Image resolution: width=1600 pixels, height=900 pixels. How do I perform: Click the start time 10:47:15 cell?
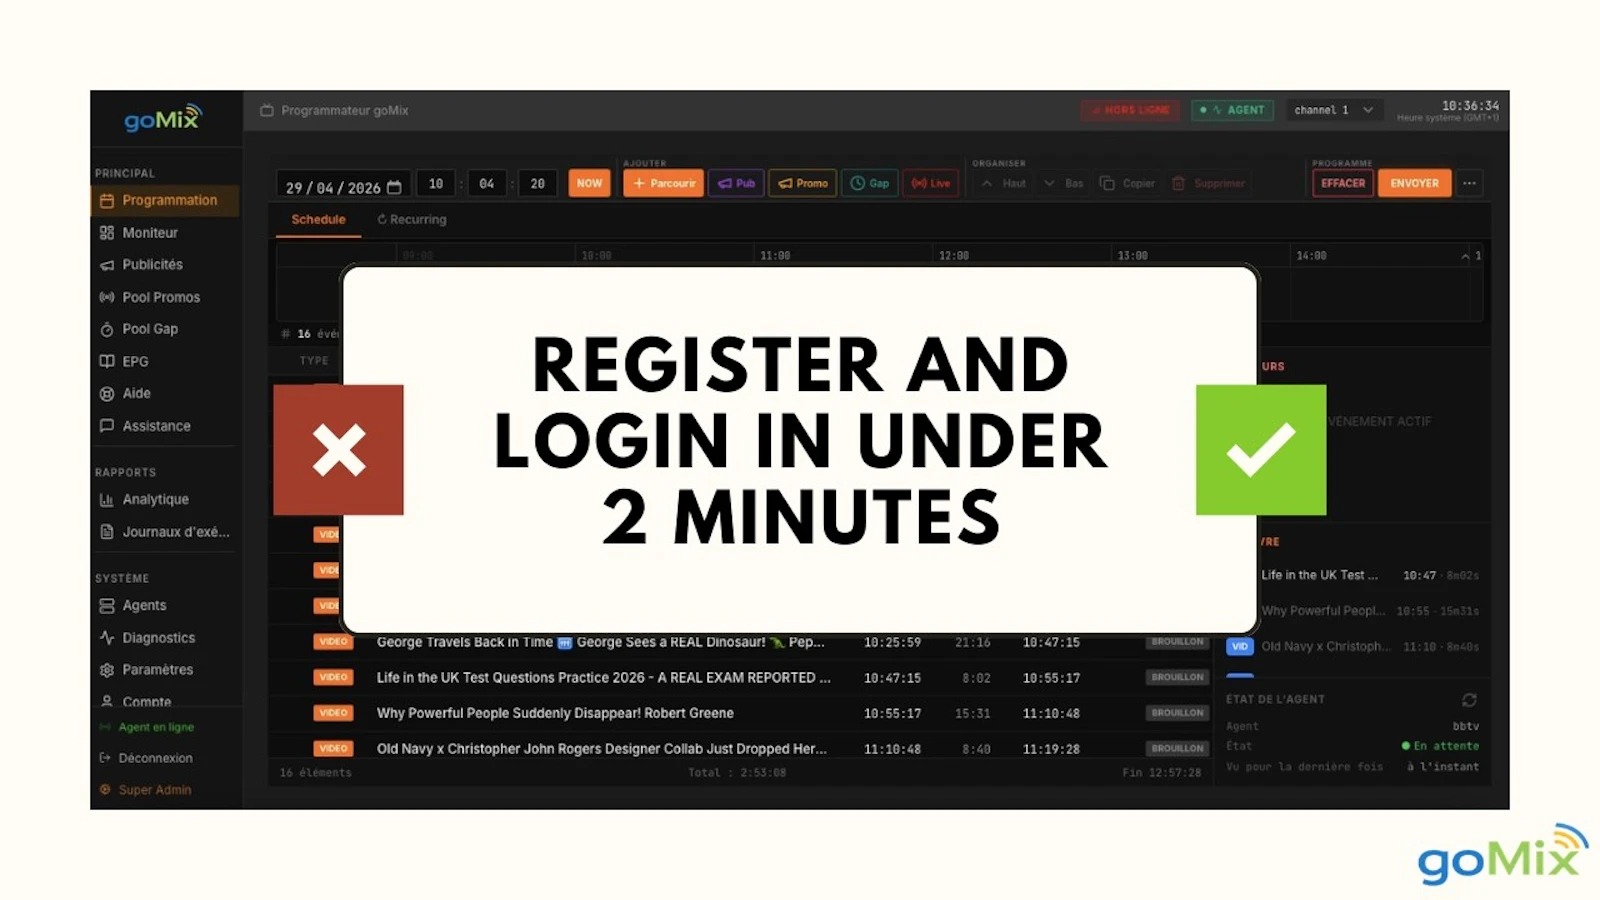pyautogui.click(x=892, y=678)
